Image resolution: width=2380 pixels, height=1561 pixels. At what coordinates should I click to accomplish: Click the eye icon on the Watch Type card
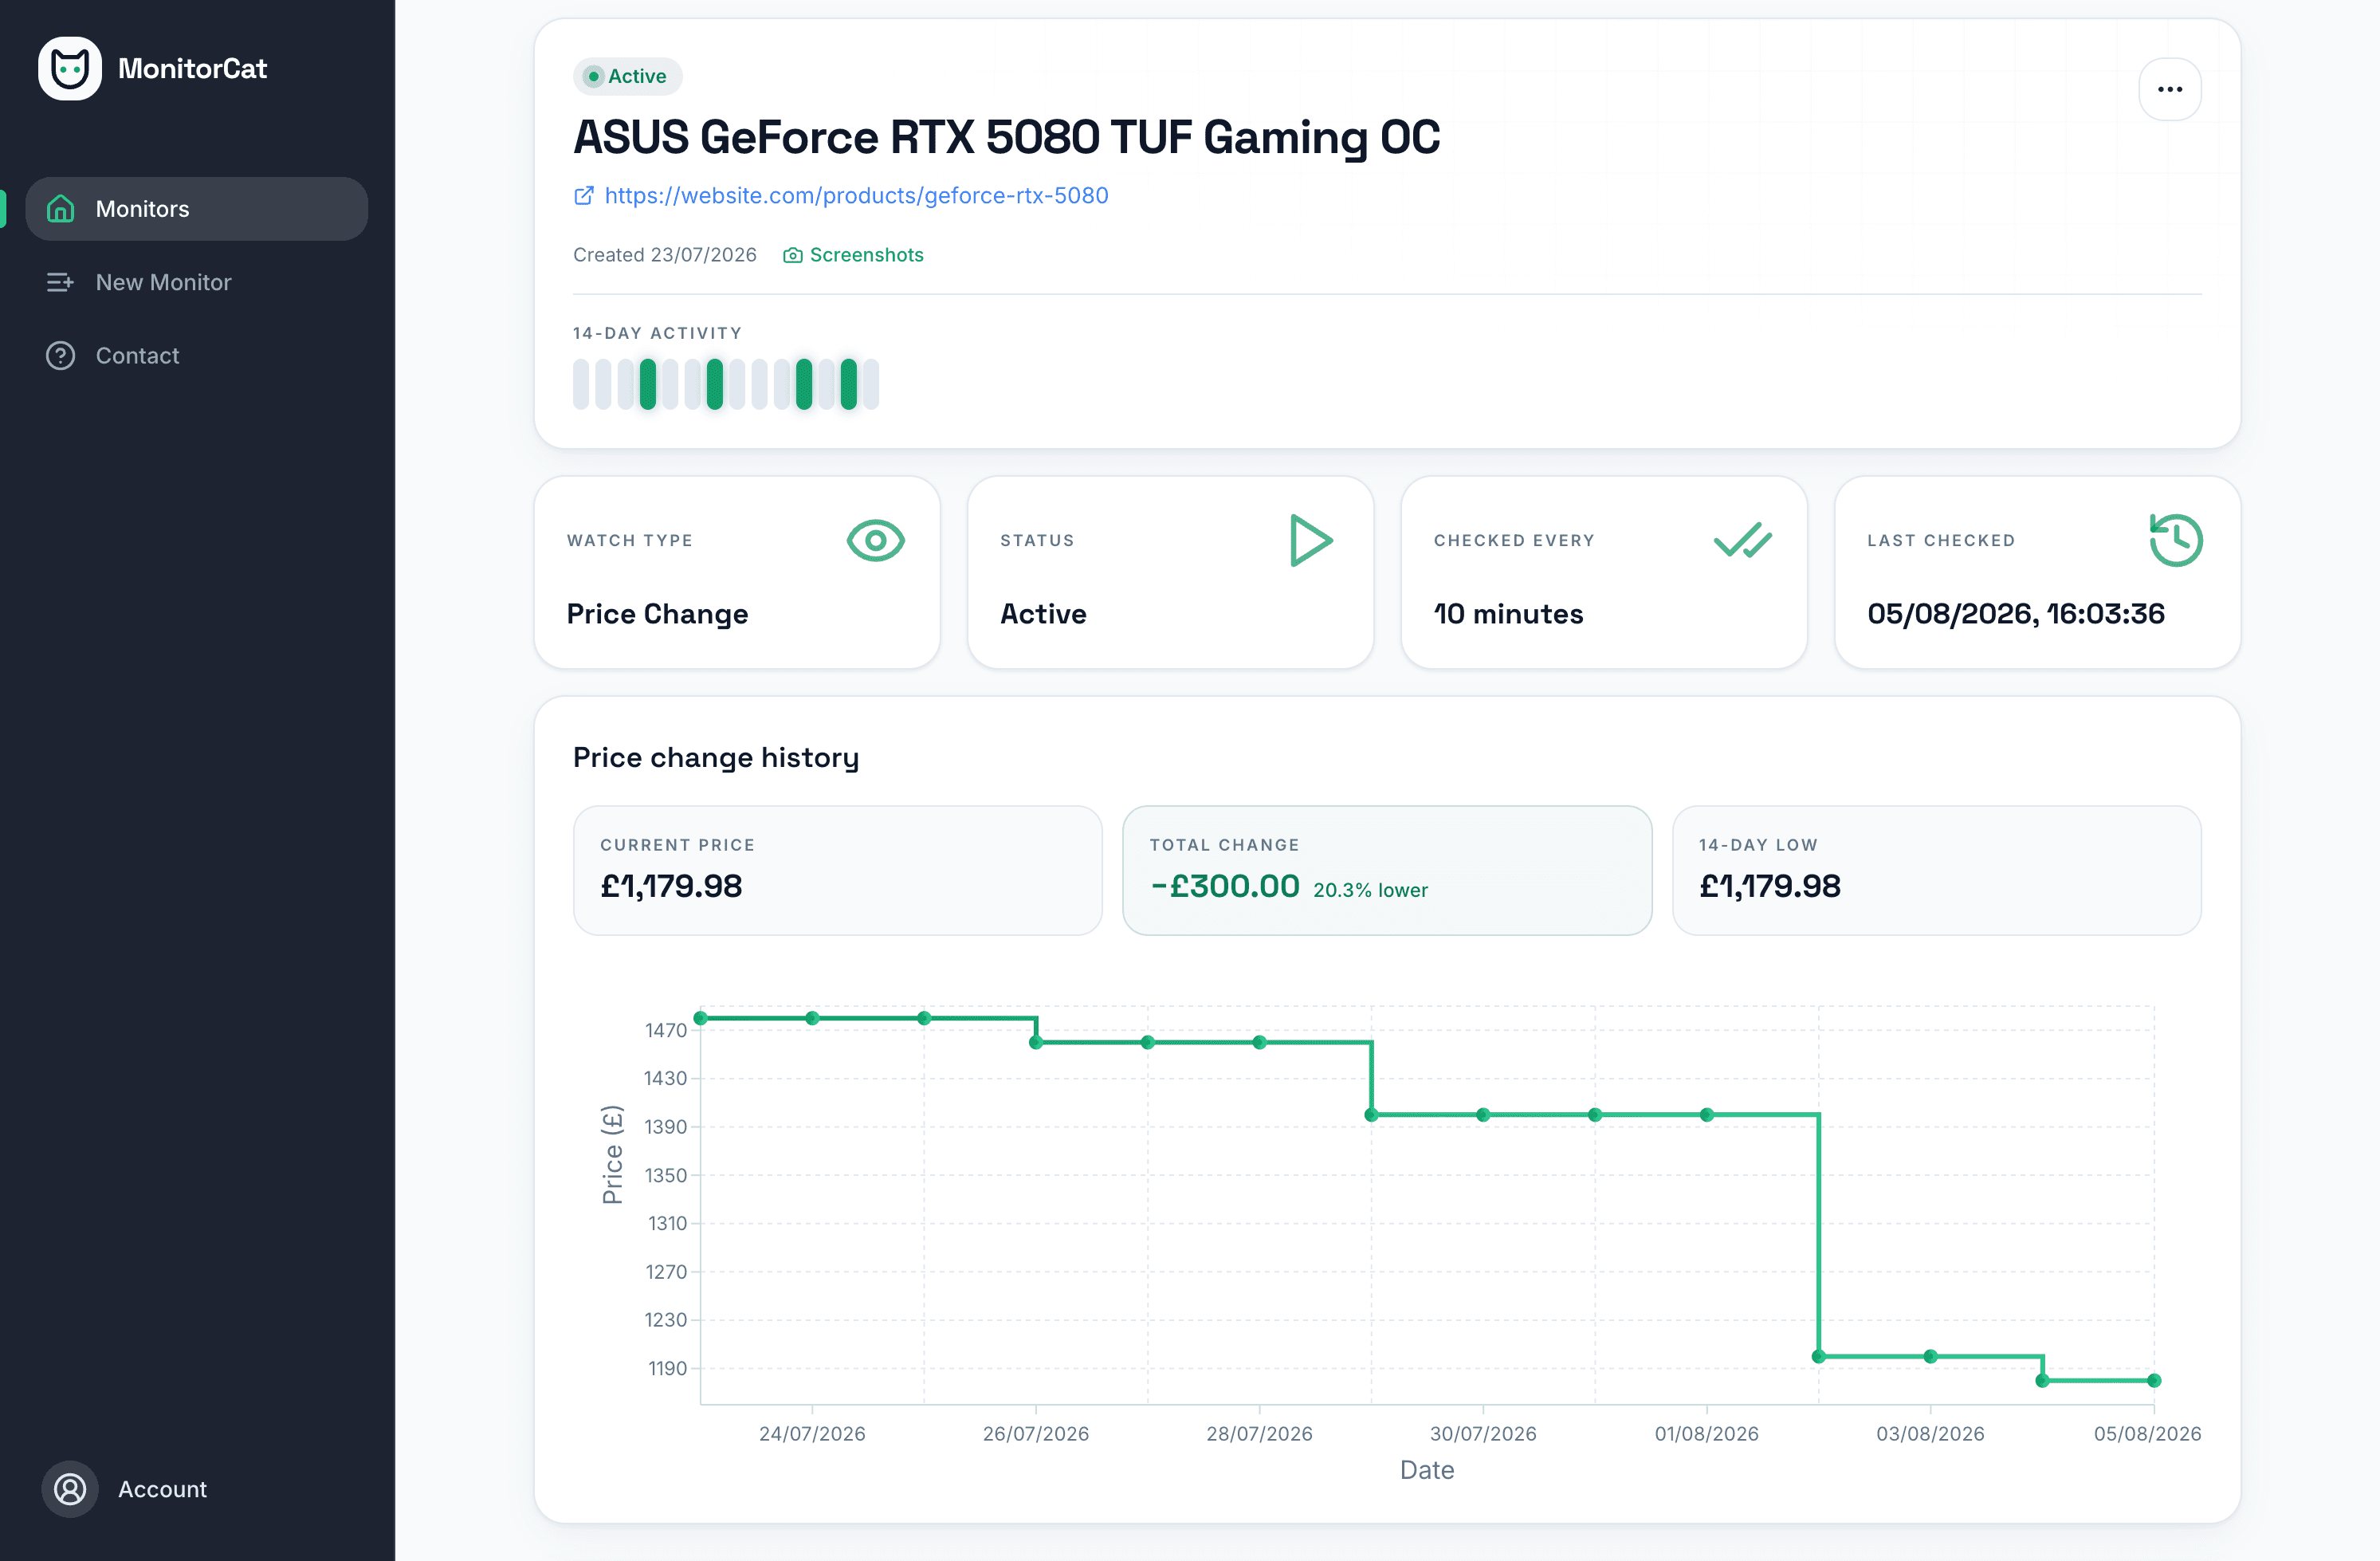point(876,541)
